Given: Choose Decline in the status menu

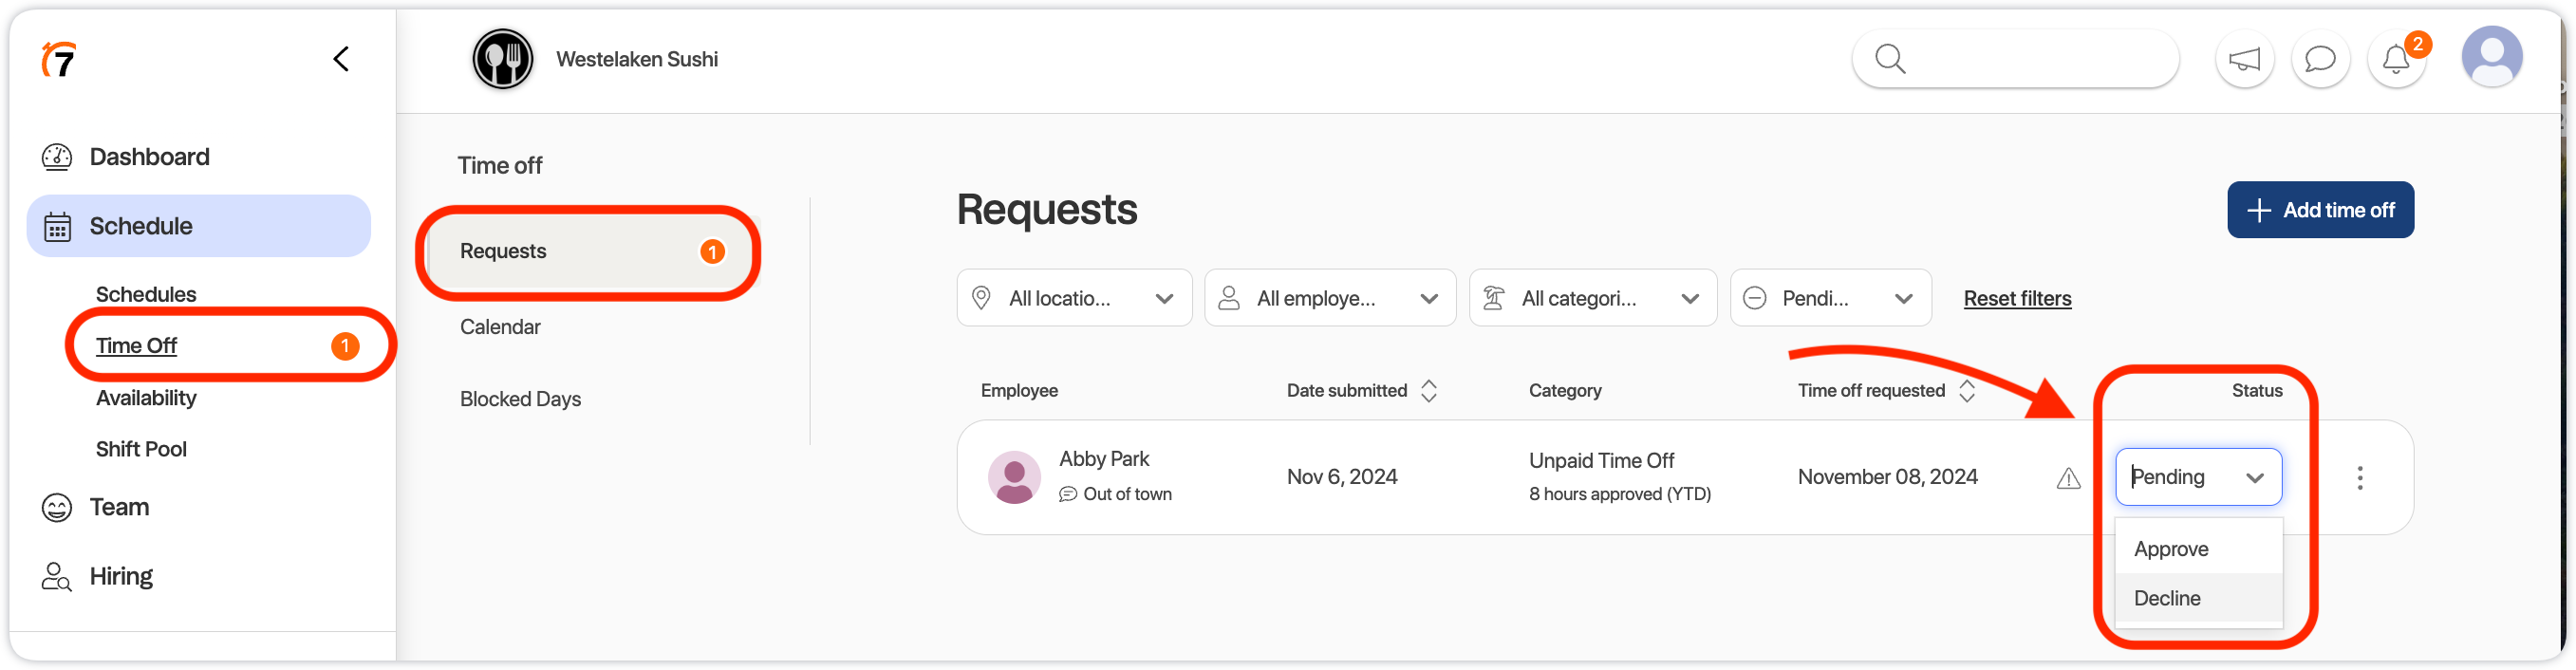Looking at the screenshot, I should point(2167,598).
